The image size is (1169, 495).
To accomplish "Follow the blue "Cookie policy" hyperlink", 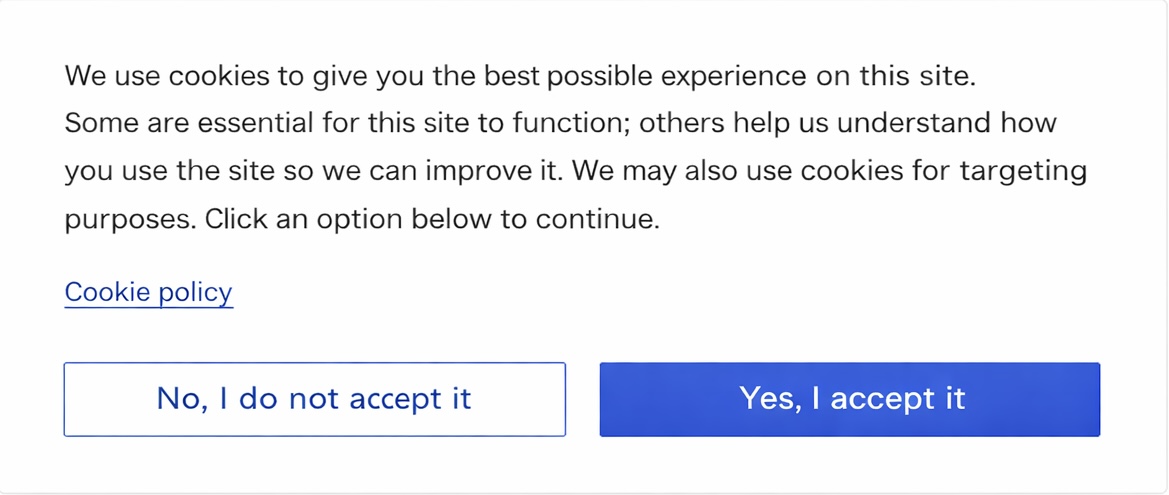I will coord(148,292).
